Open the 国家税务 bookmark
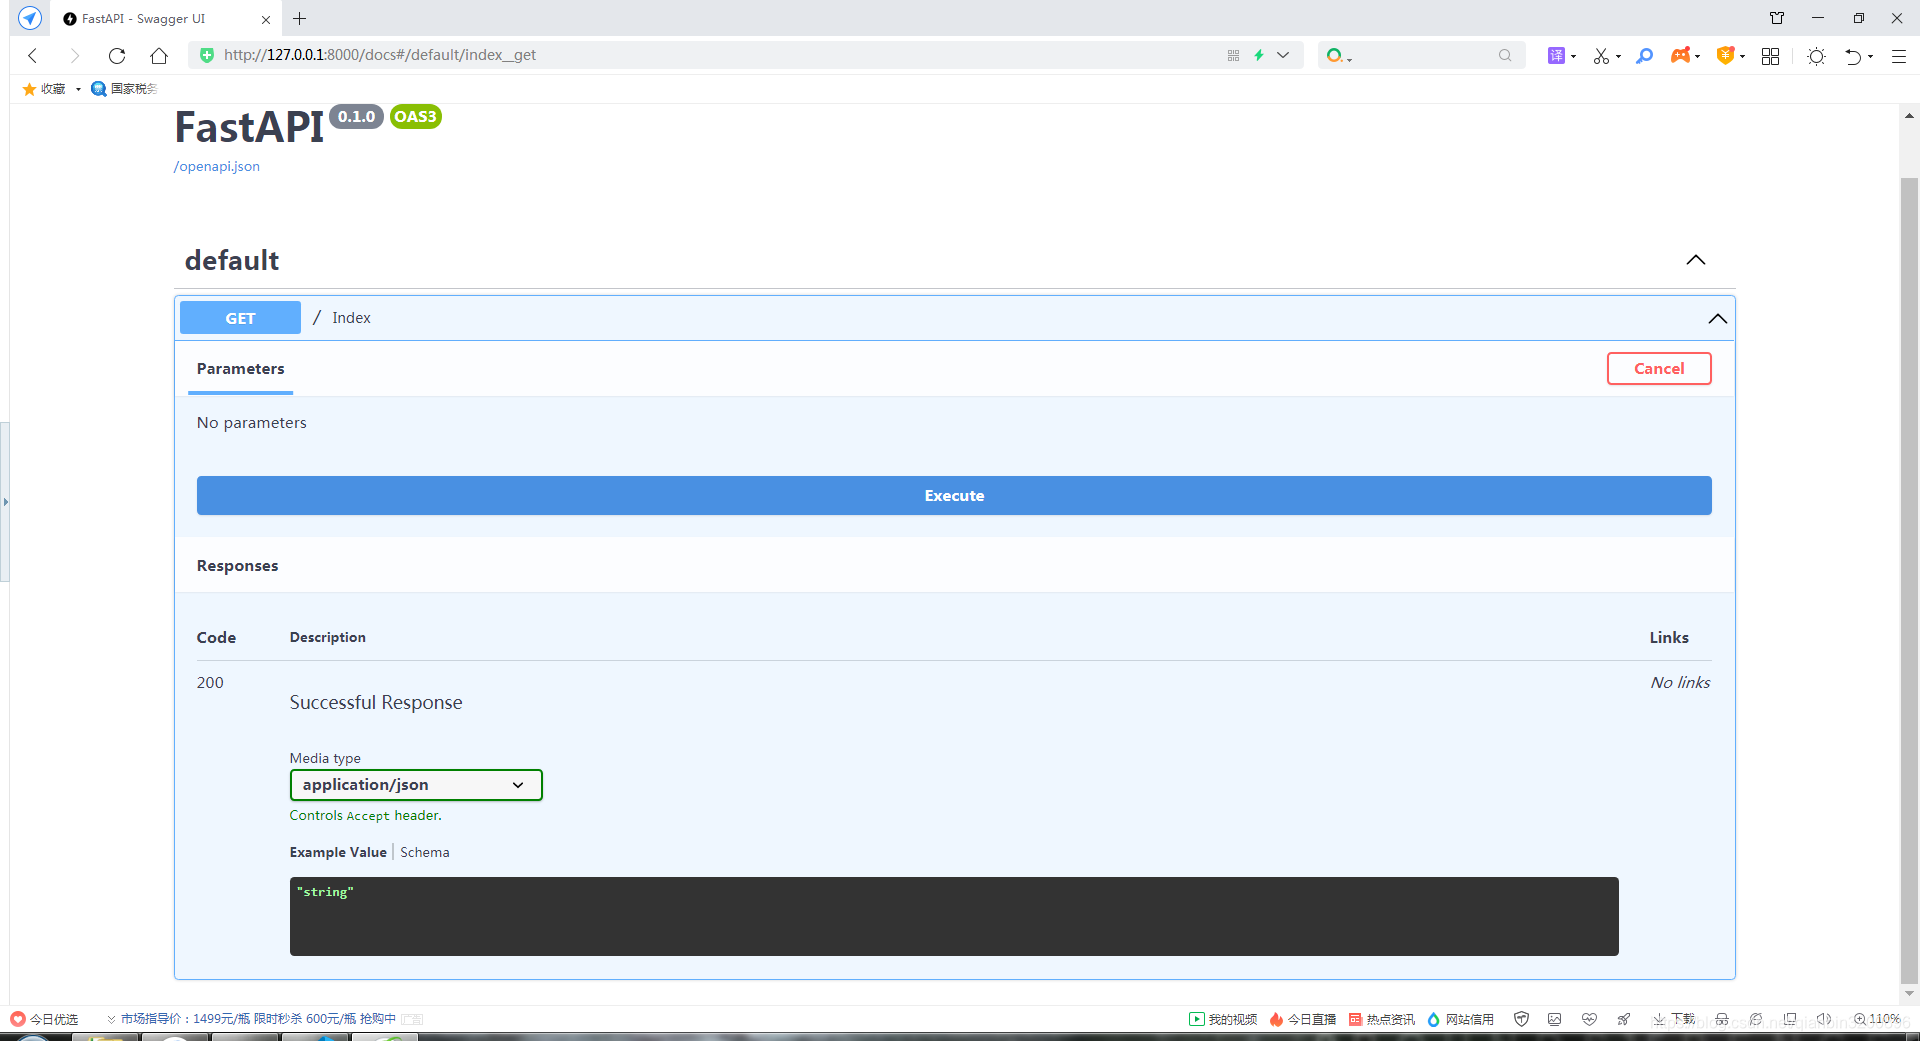 pyautogui.click(x=124, y=89)
